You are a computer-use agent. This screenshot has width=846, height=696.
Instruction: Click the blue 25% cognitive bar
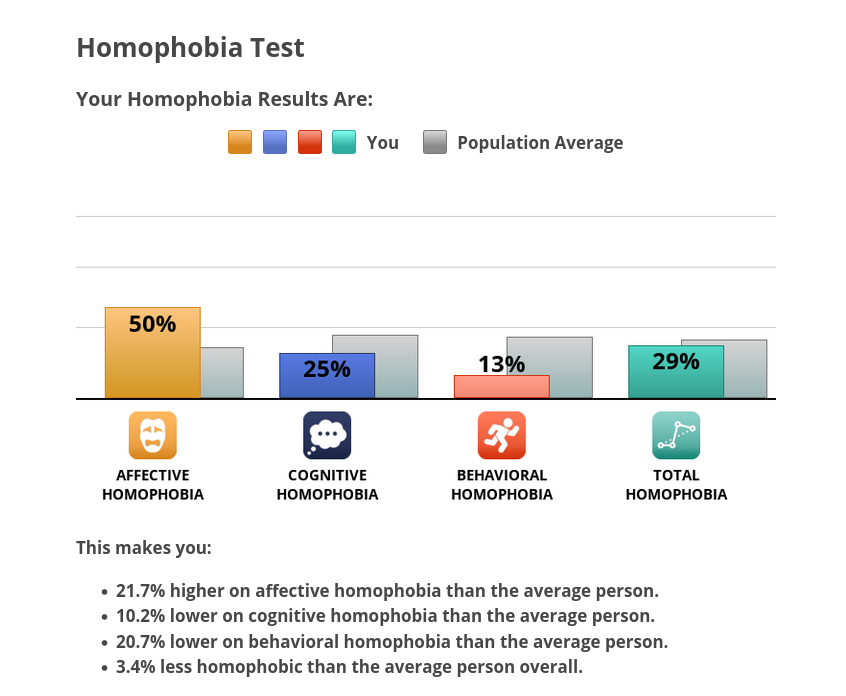point(327,376)
